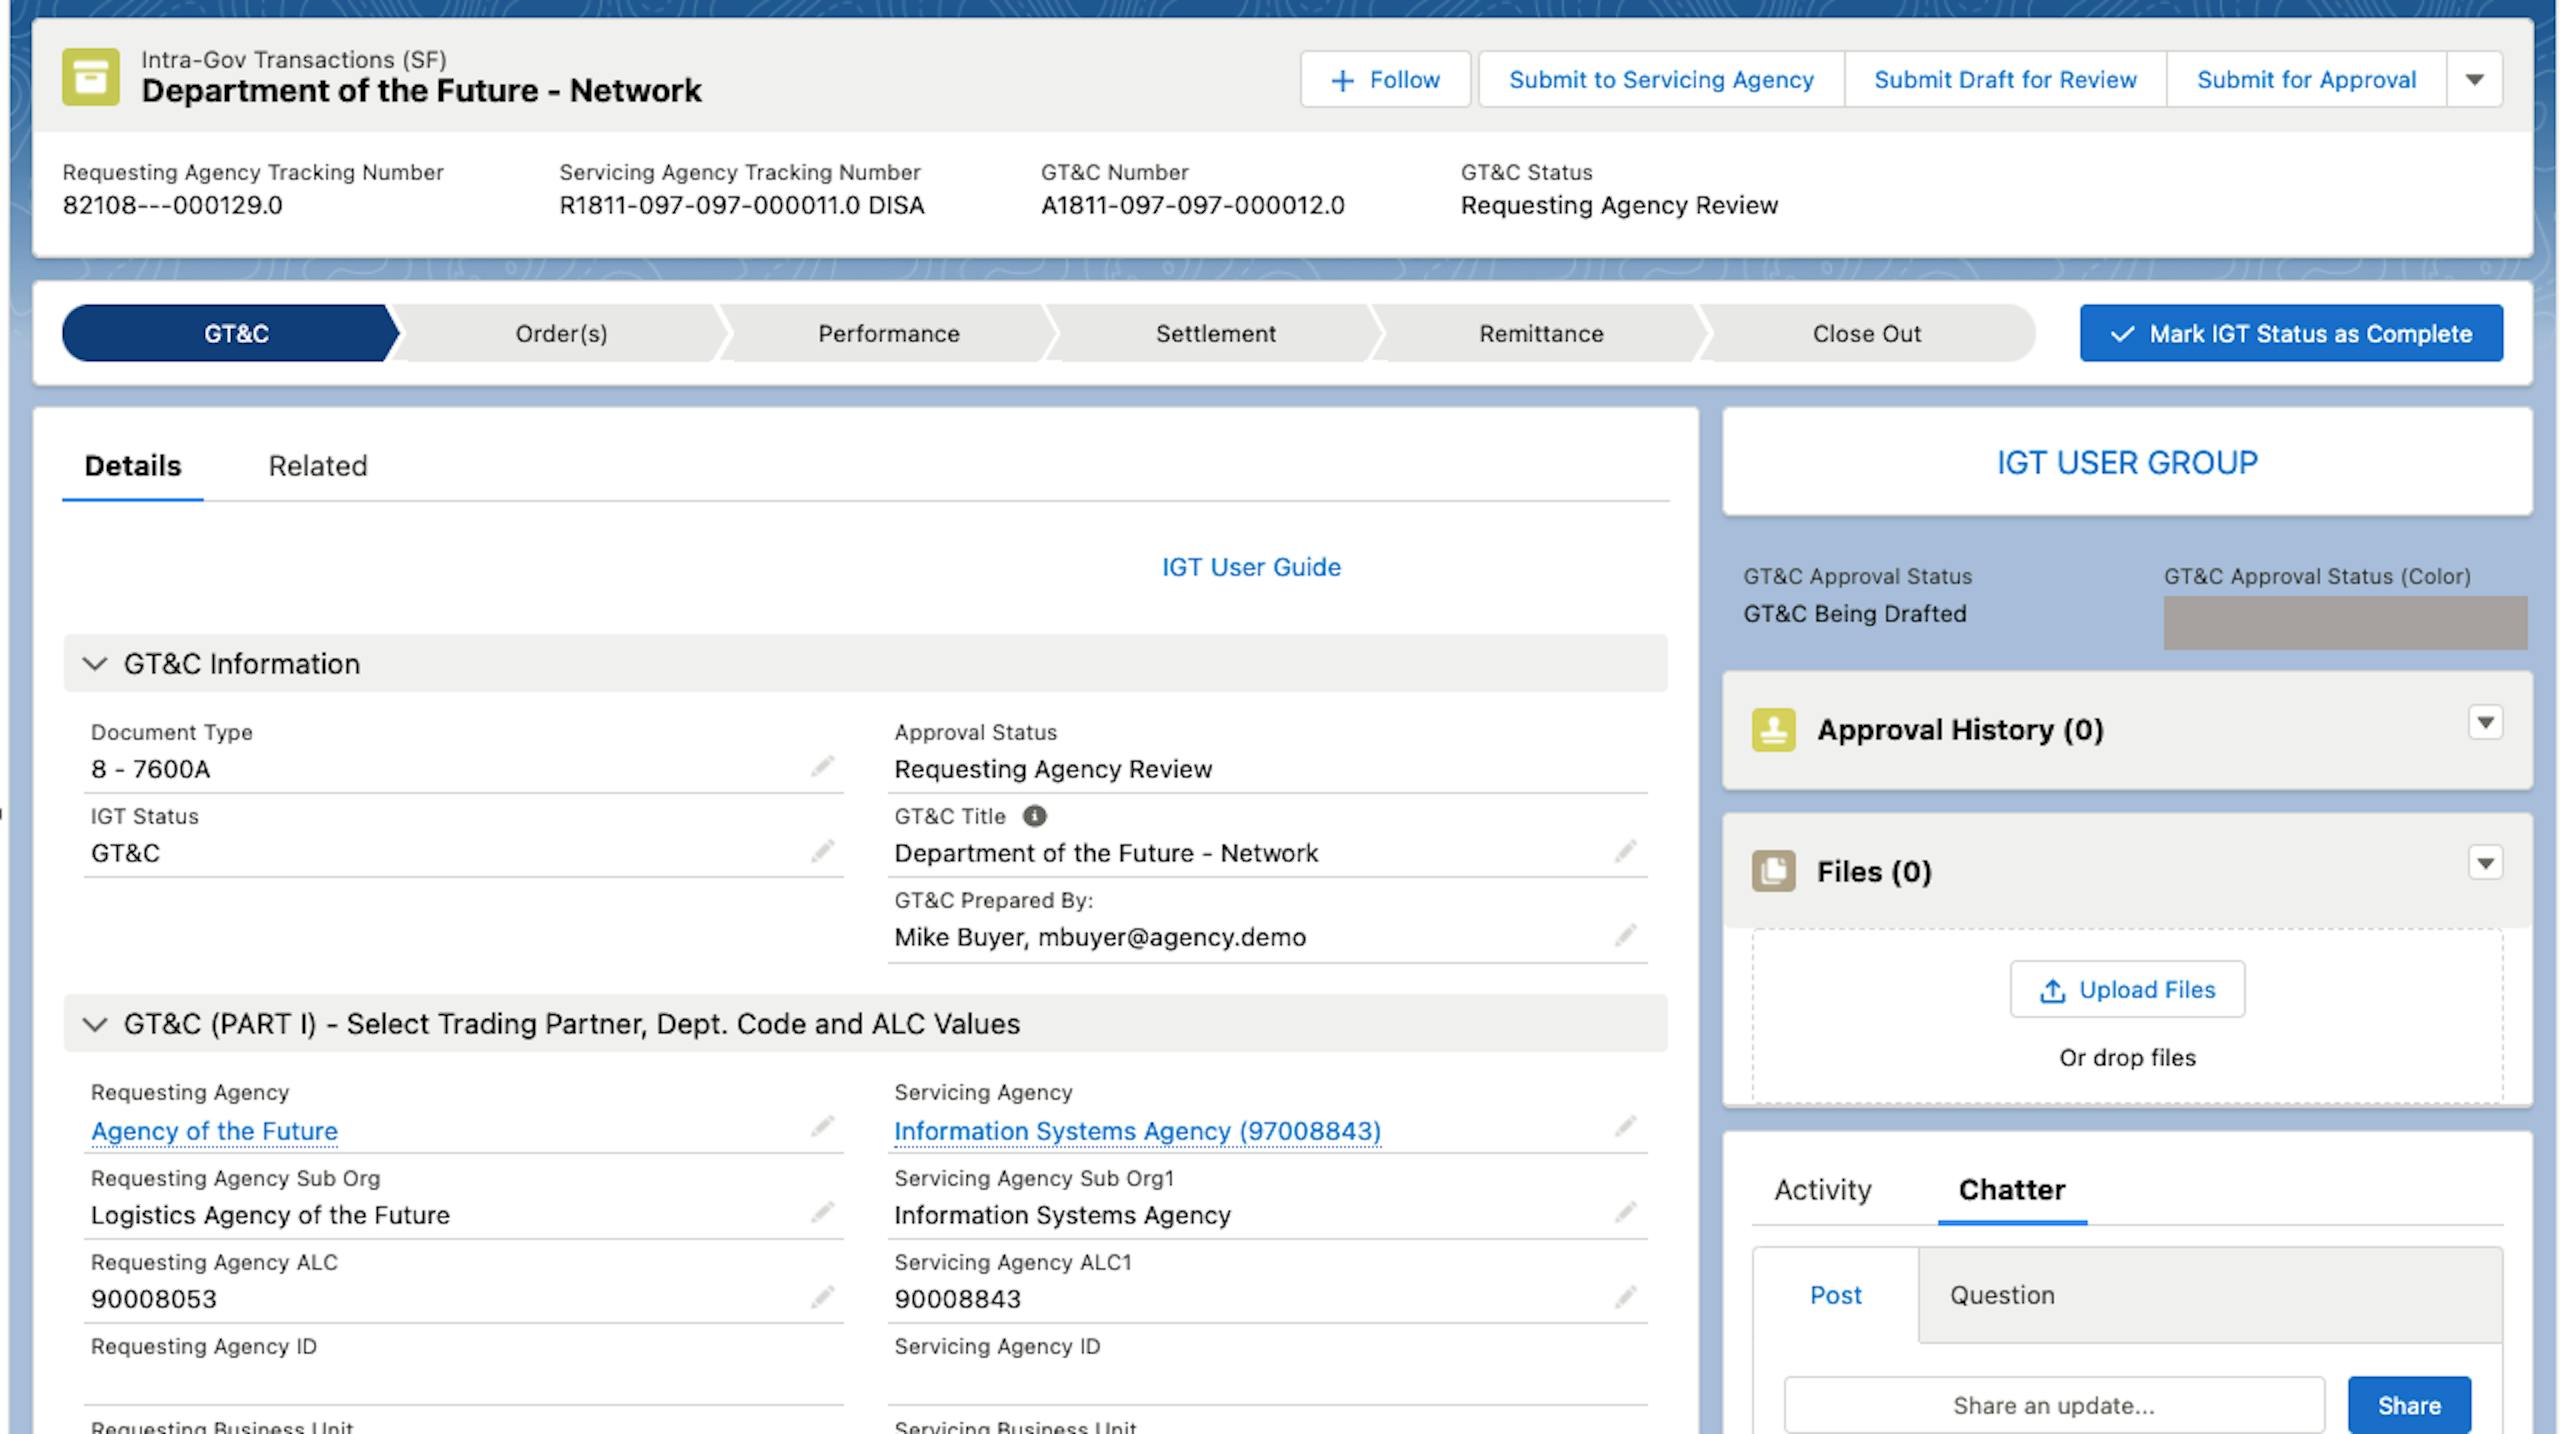Edit Requesting Agency ALC via pencil icon

tap(822, 1297)
